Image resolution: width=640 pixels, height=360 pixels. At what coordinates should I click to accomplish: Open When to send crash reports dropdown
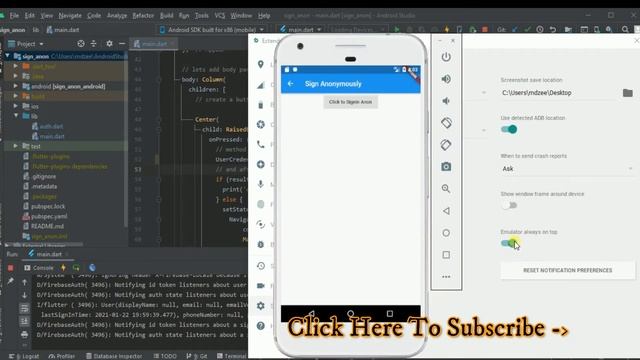[x=567, y=169]
